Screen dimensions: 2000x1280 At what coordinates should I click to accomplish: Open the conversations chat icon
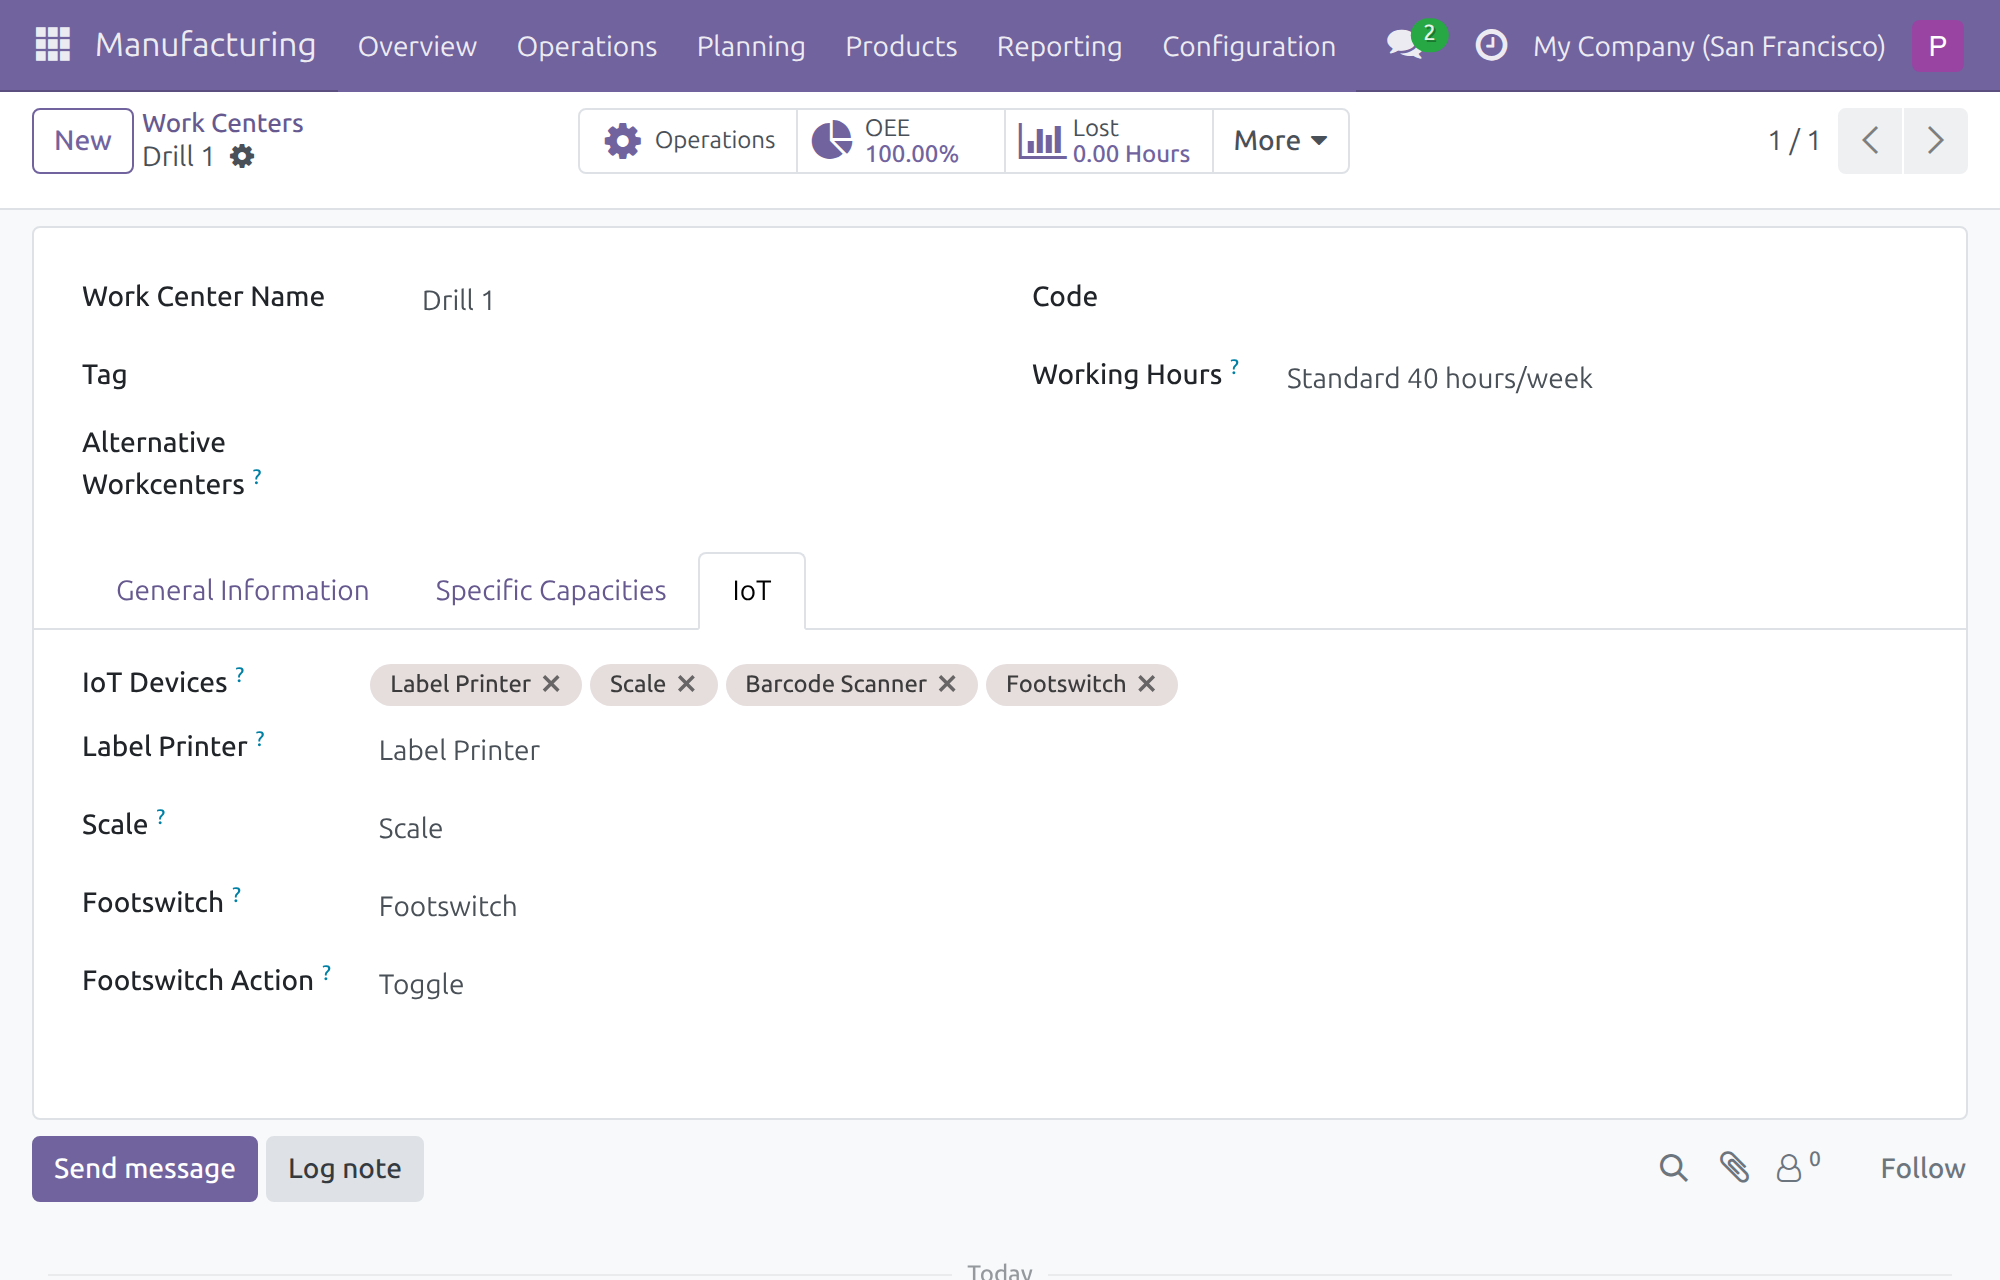[1406, 45]
